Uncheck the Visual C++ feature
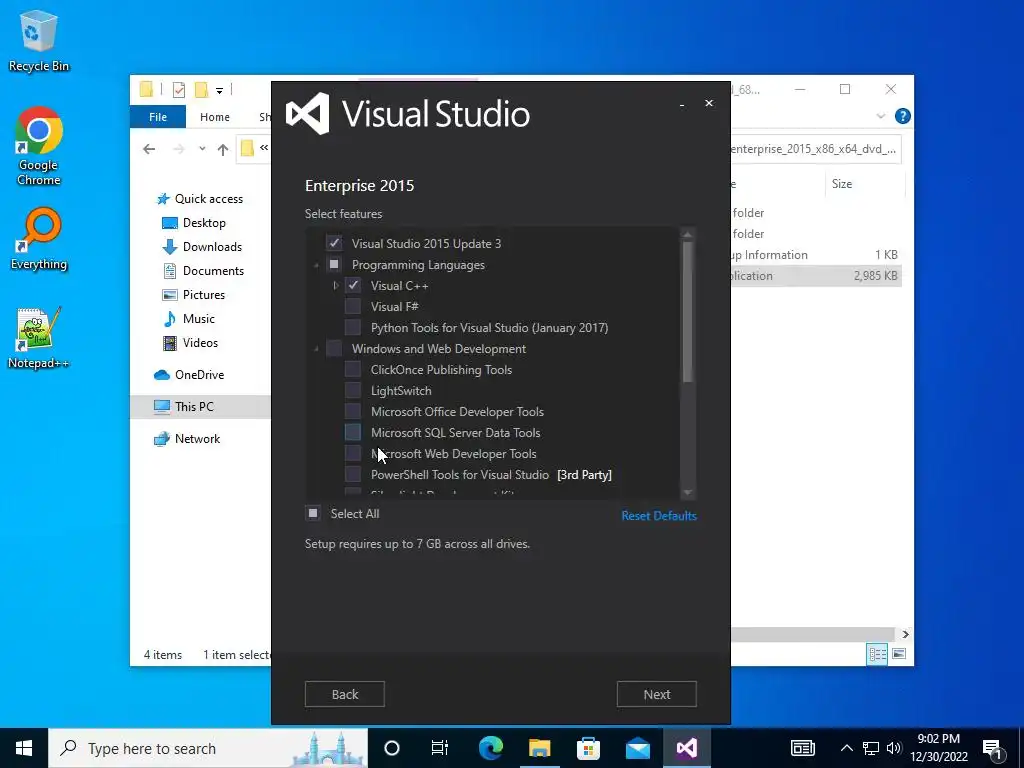This screenshot has height=768, width=1024. point(353,285)
